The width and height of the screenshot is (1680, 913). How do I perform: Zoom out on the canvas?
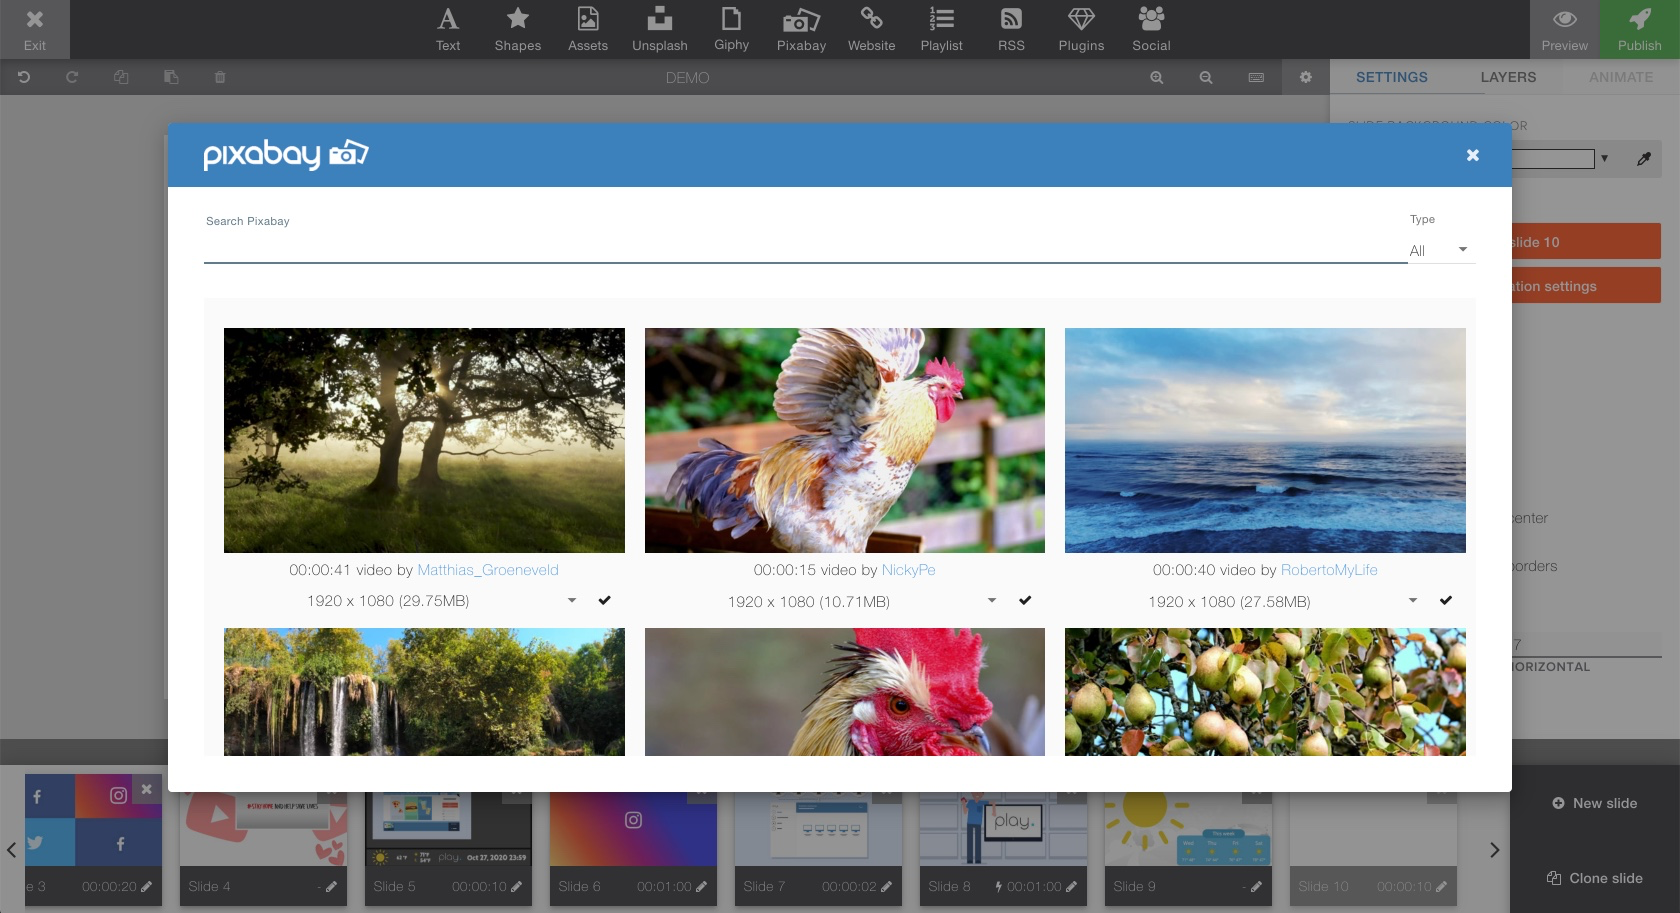pyautogui.click(x=1206, y=77)
